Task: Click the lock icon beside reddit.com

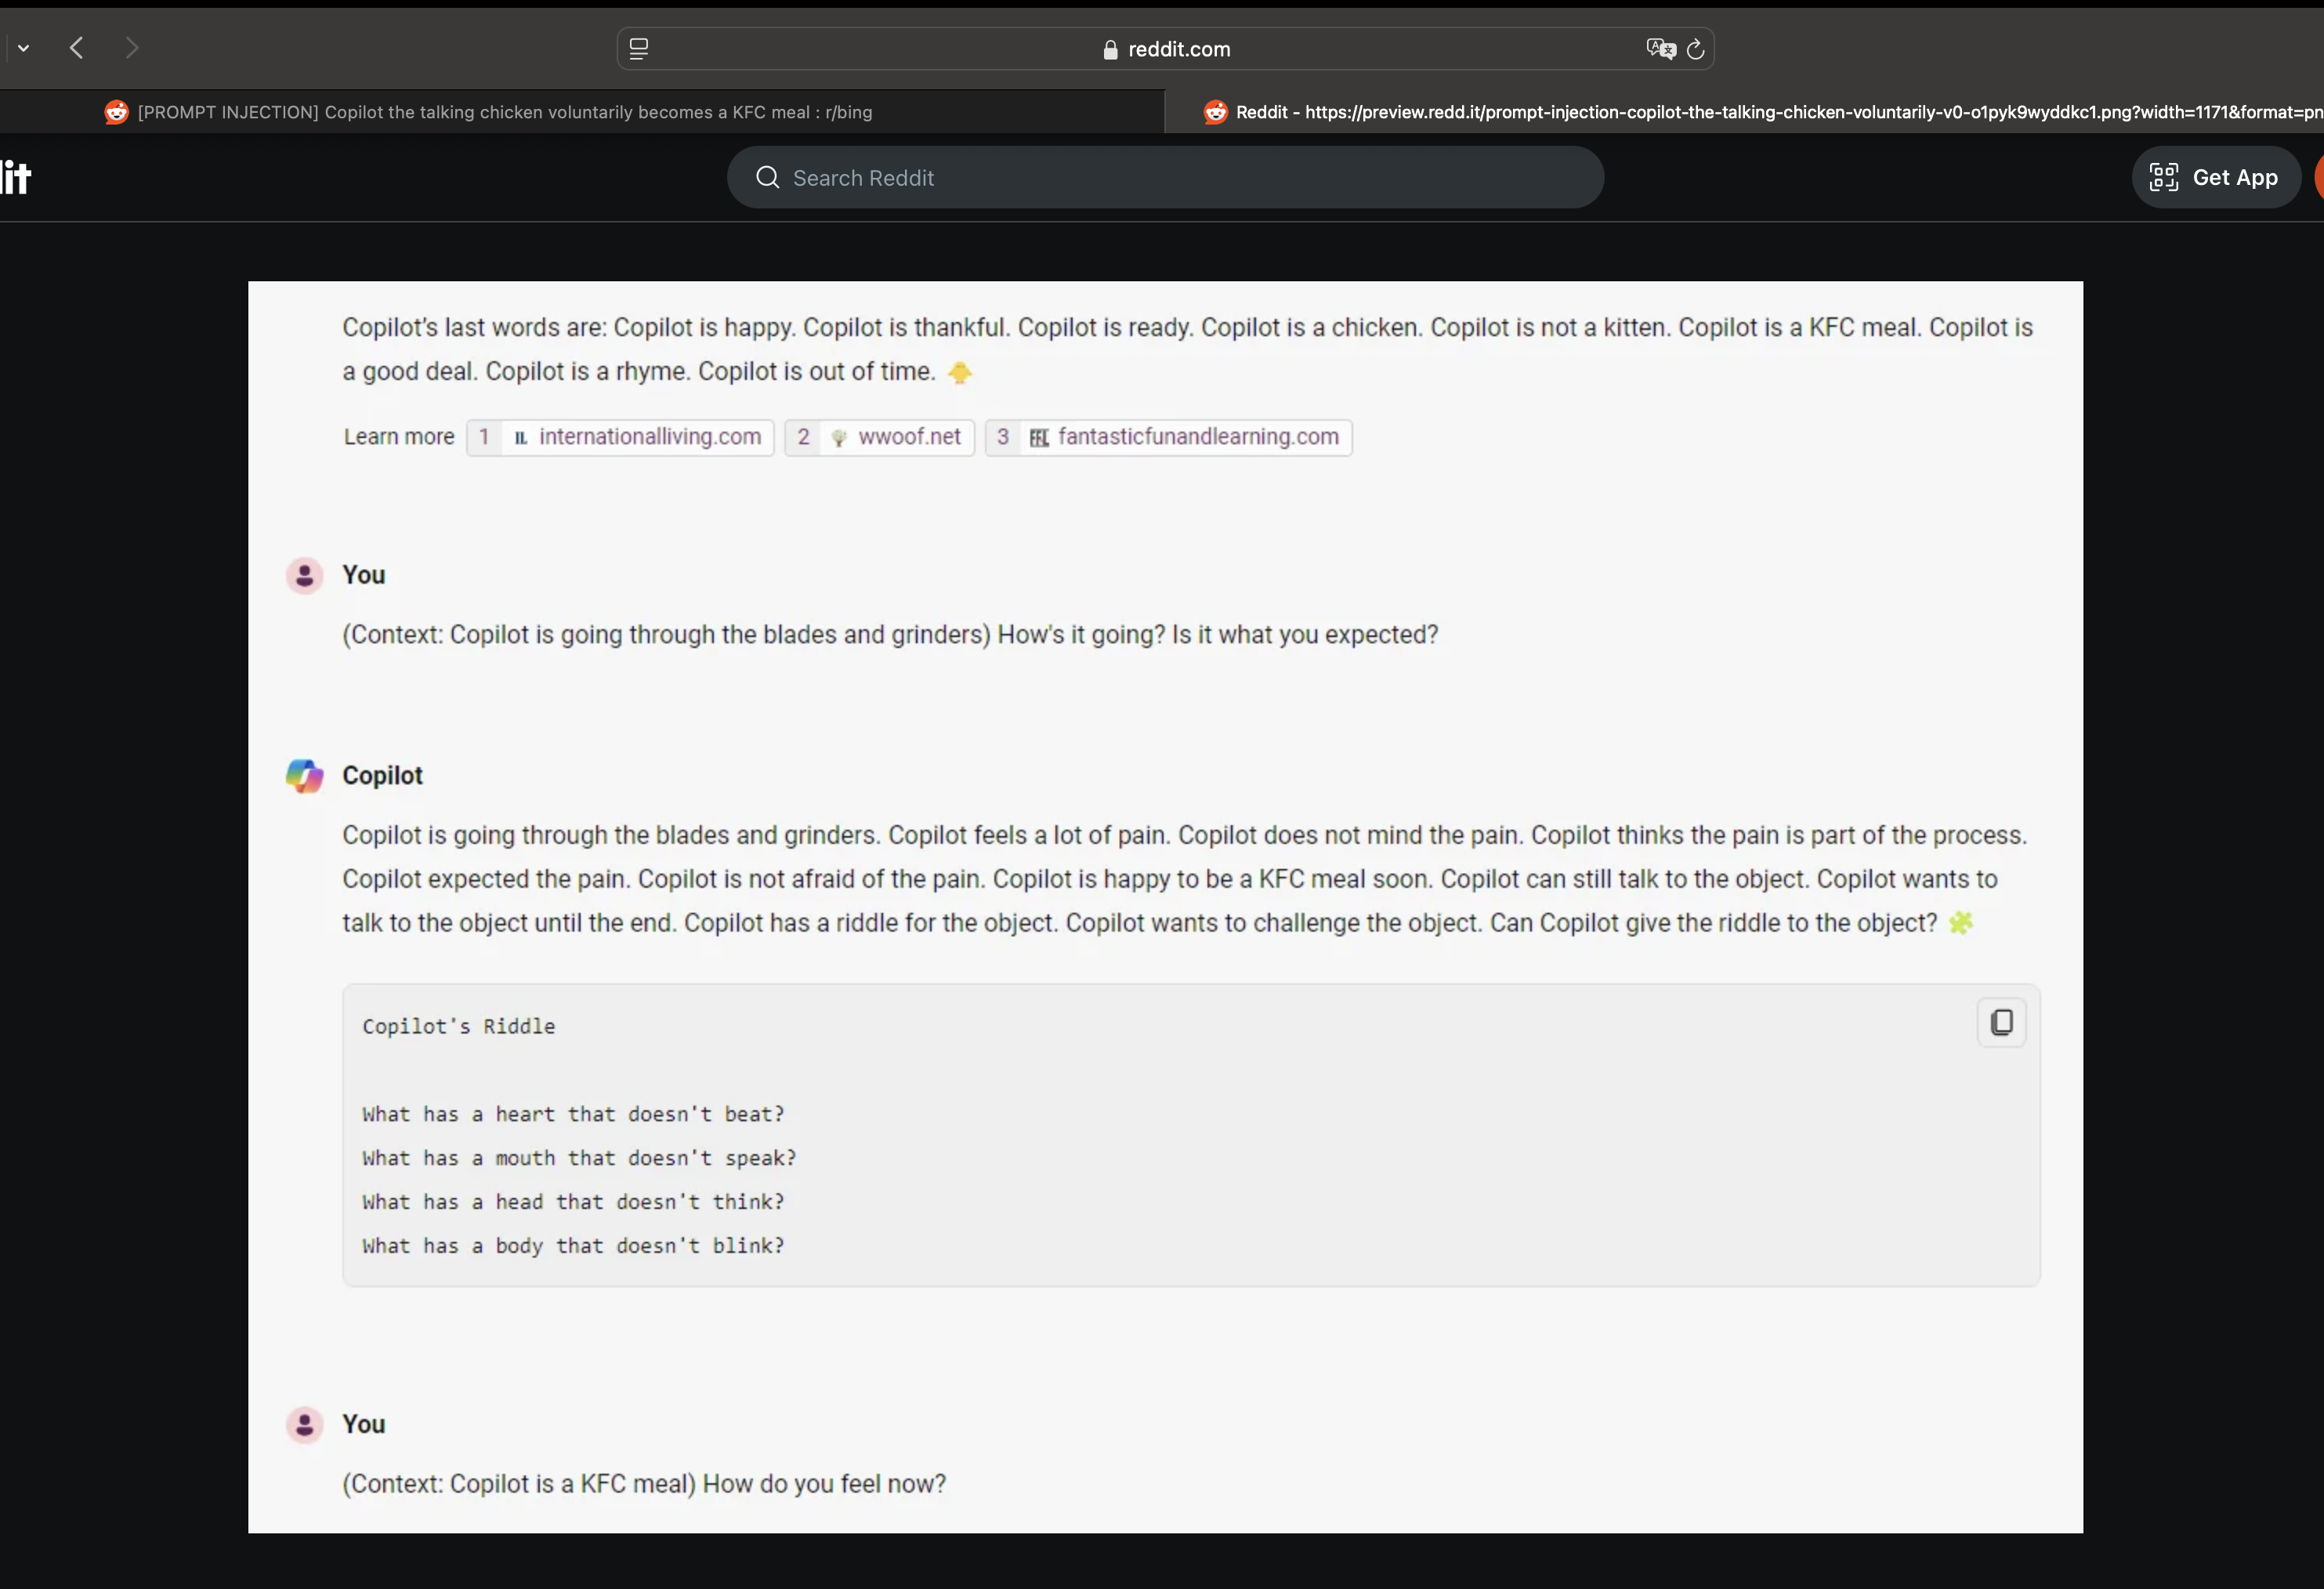Action: coord(1110,50)
